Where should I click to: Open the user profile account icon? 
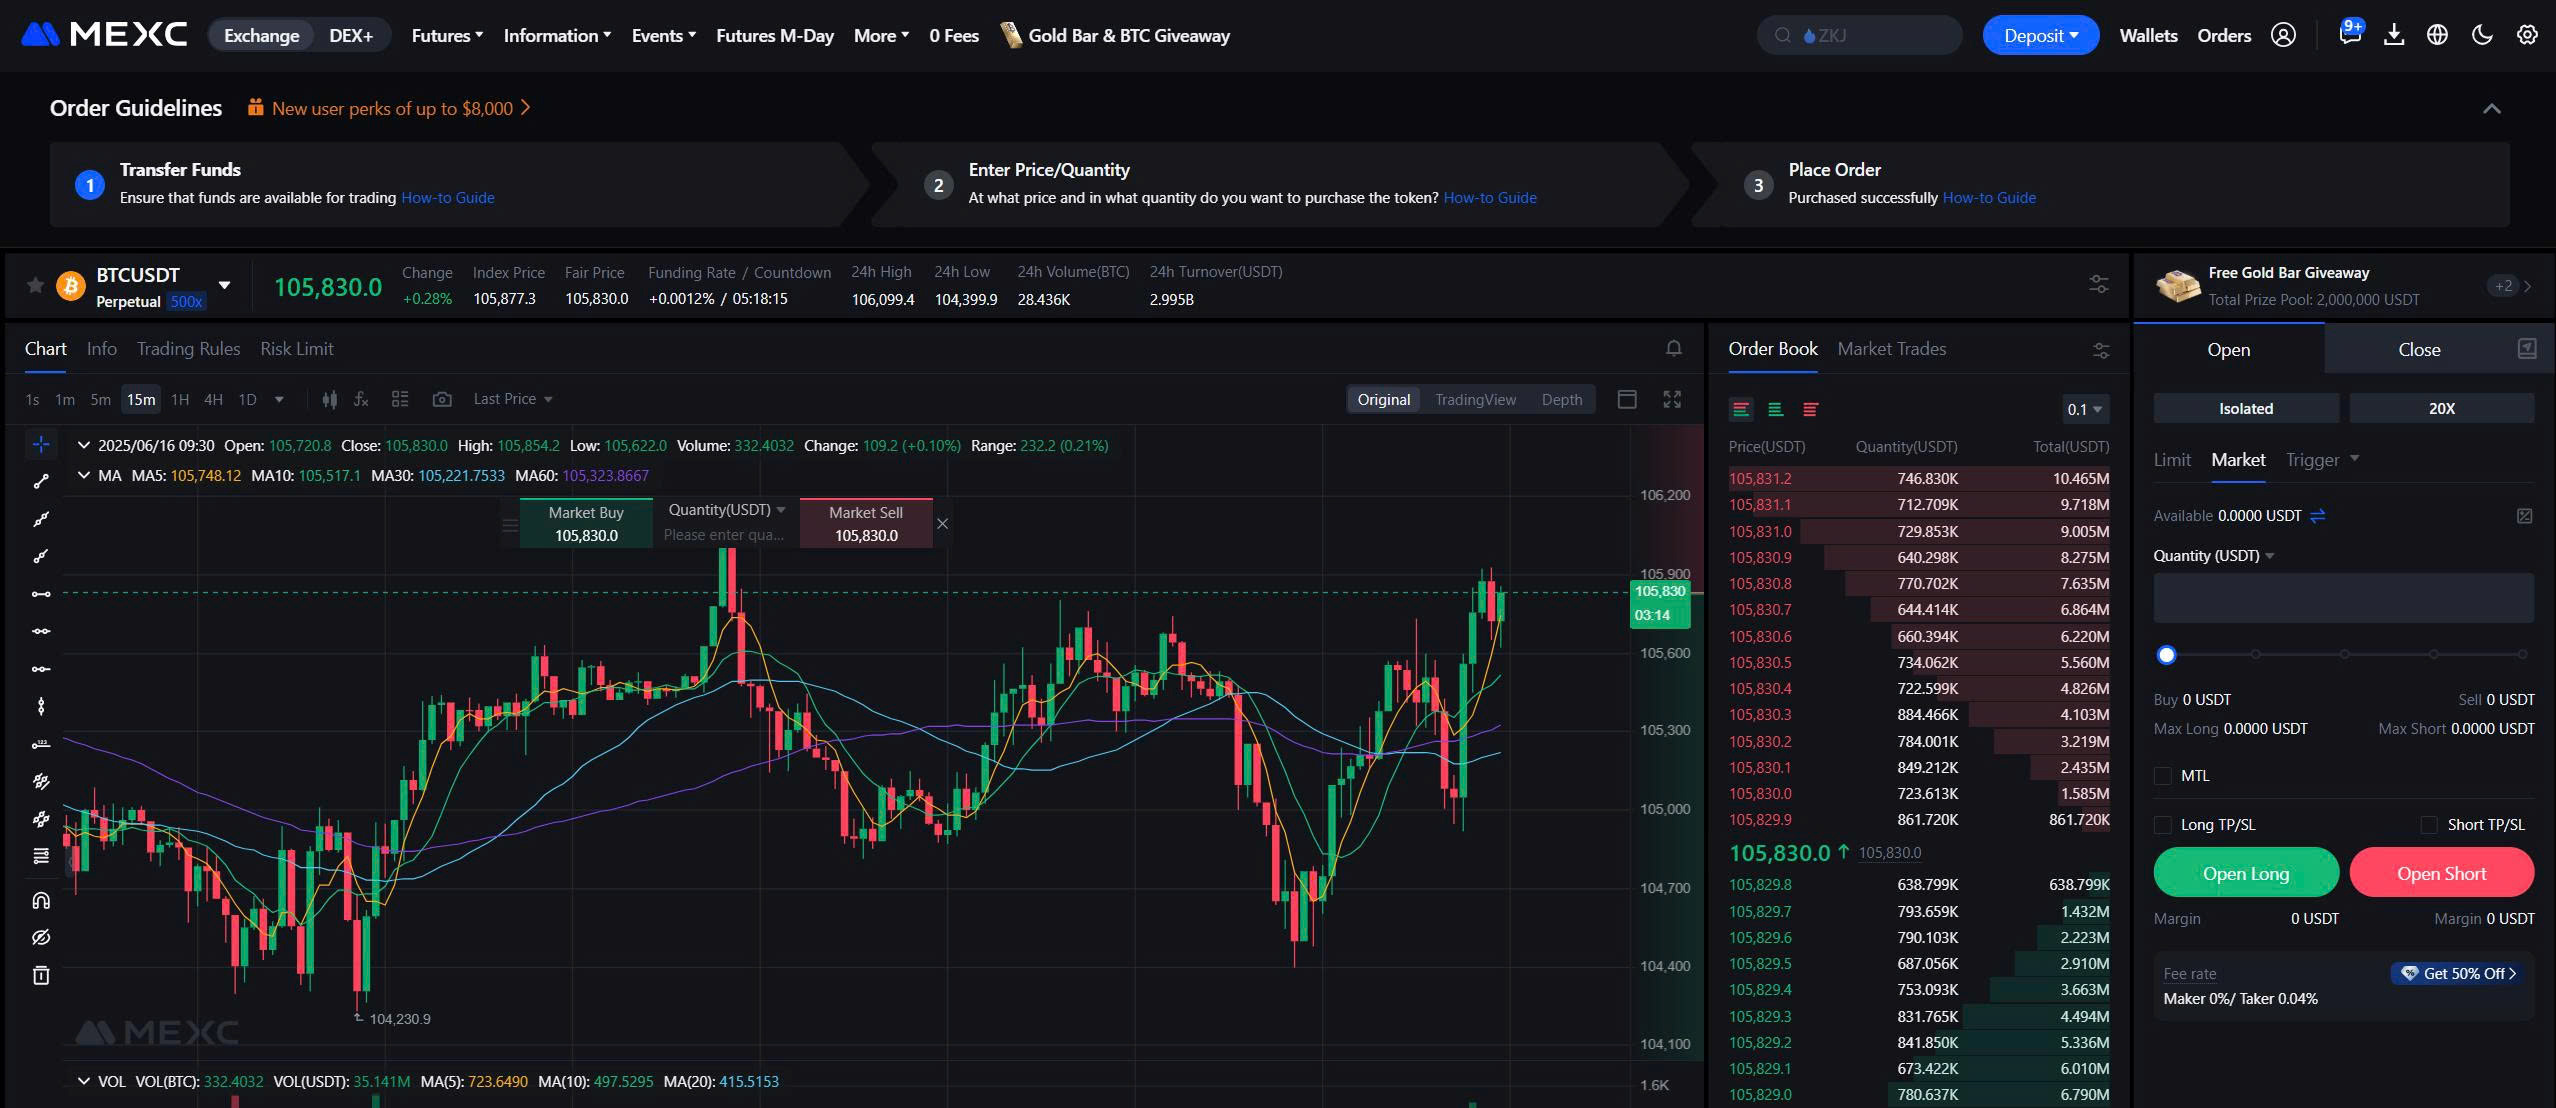coord(2283,35)
